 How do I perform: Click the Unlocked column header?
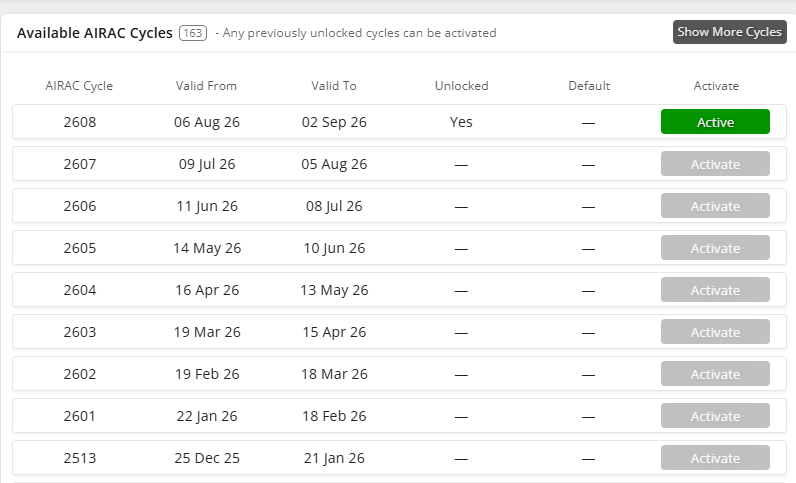click(461, 86)
